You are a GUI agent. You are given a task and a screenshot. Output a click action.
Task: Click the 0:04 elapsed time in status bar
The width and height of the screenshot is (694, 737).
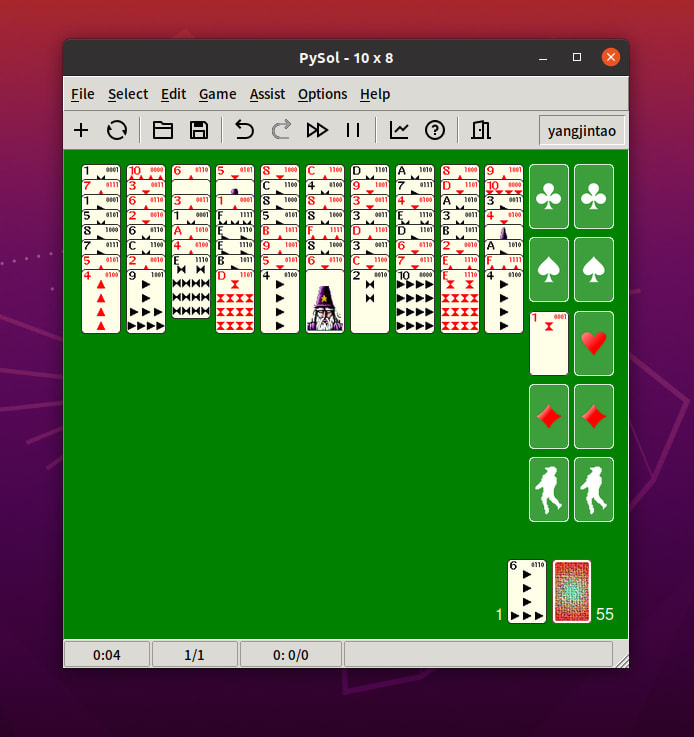(107, 655)
